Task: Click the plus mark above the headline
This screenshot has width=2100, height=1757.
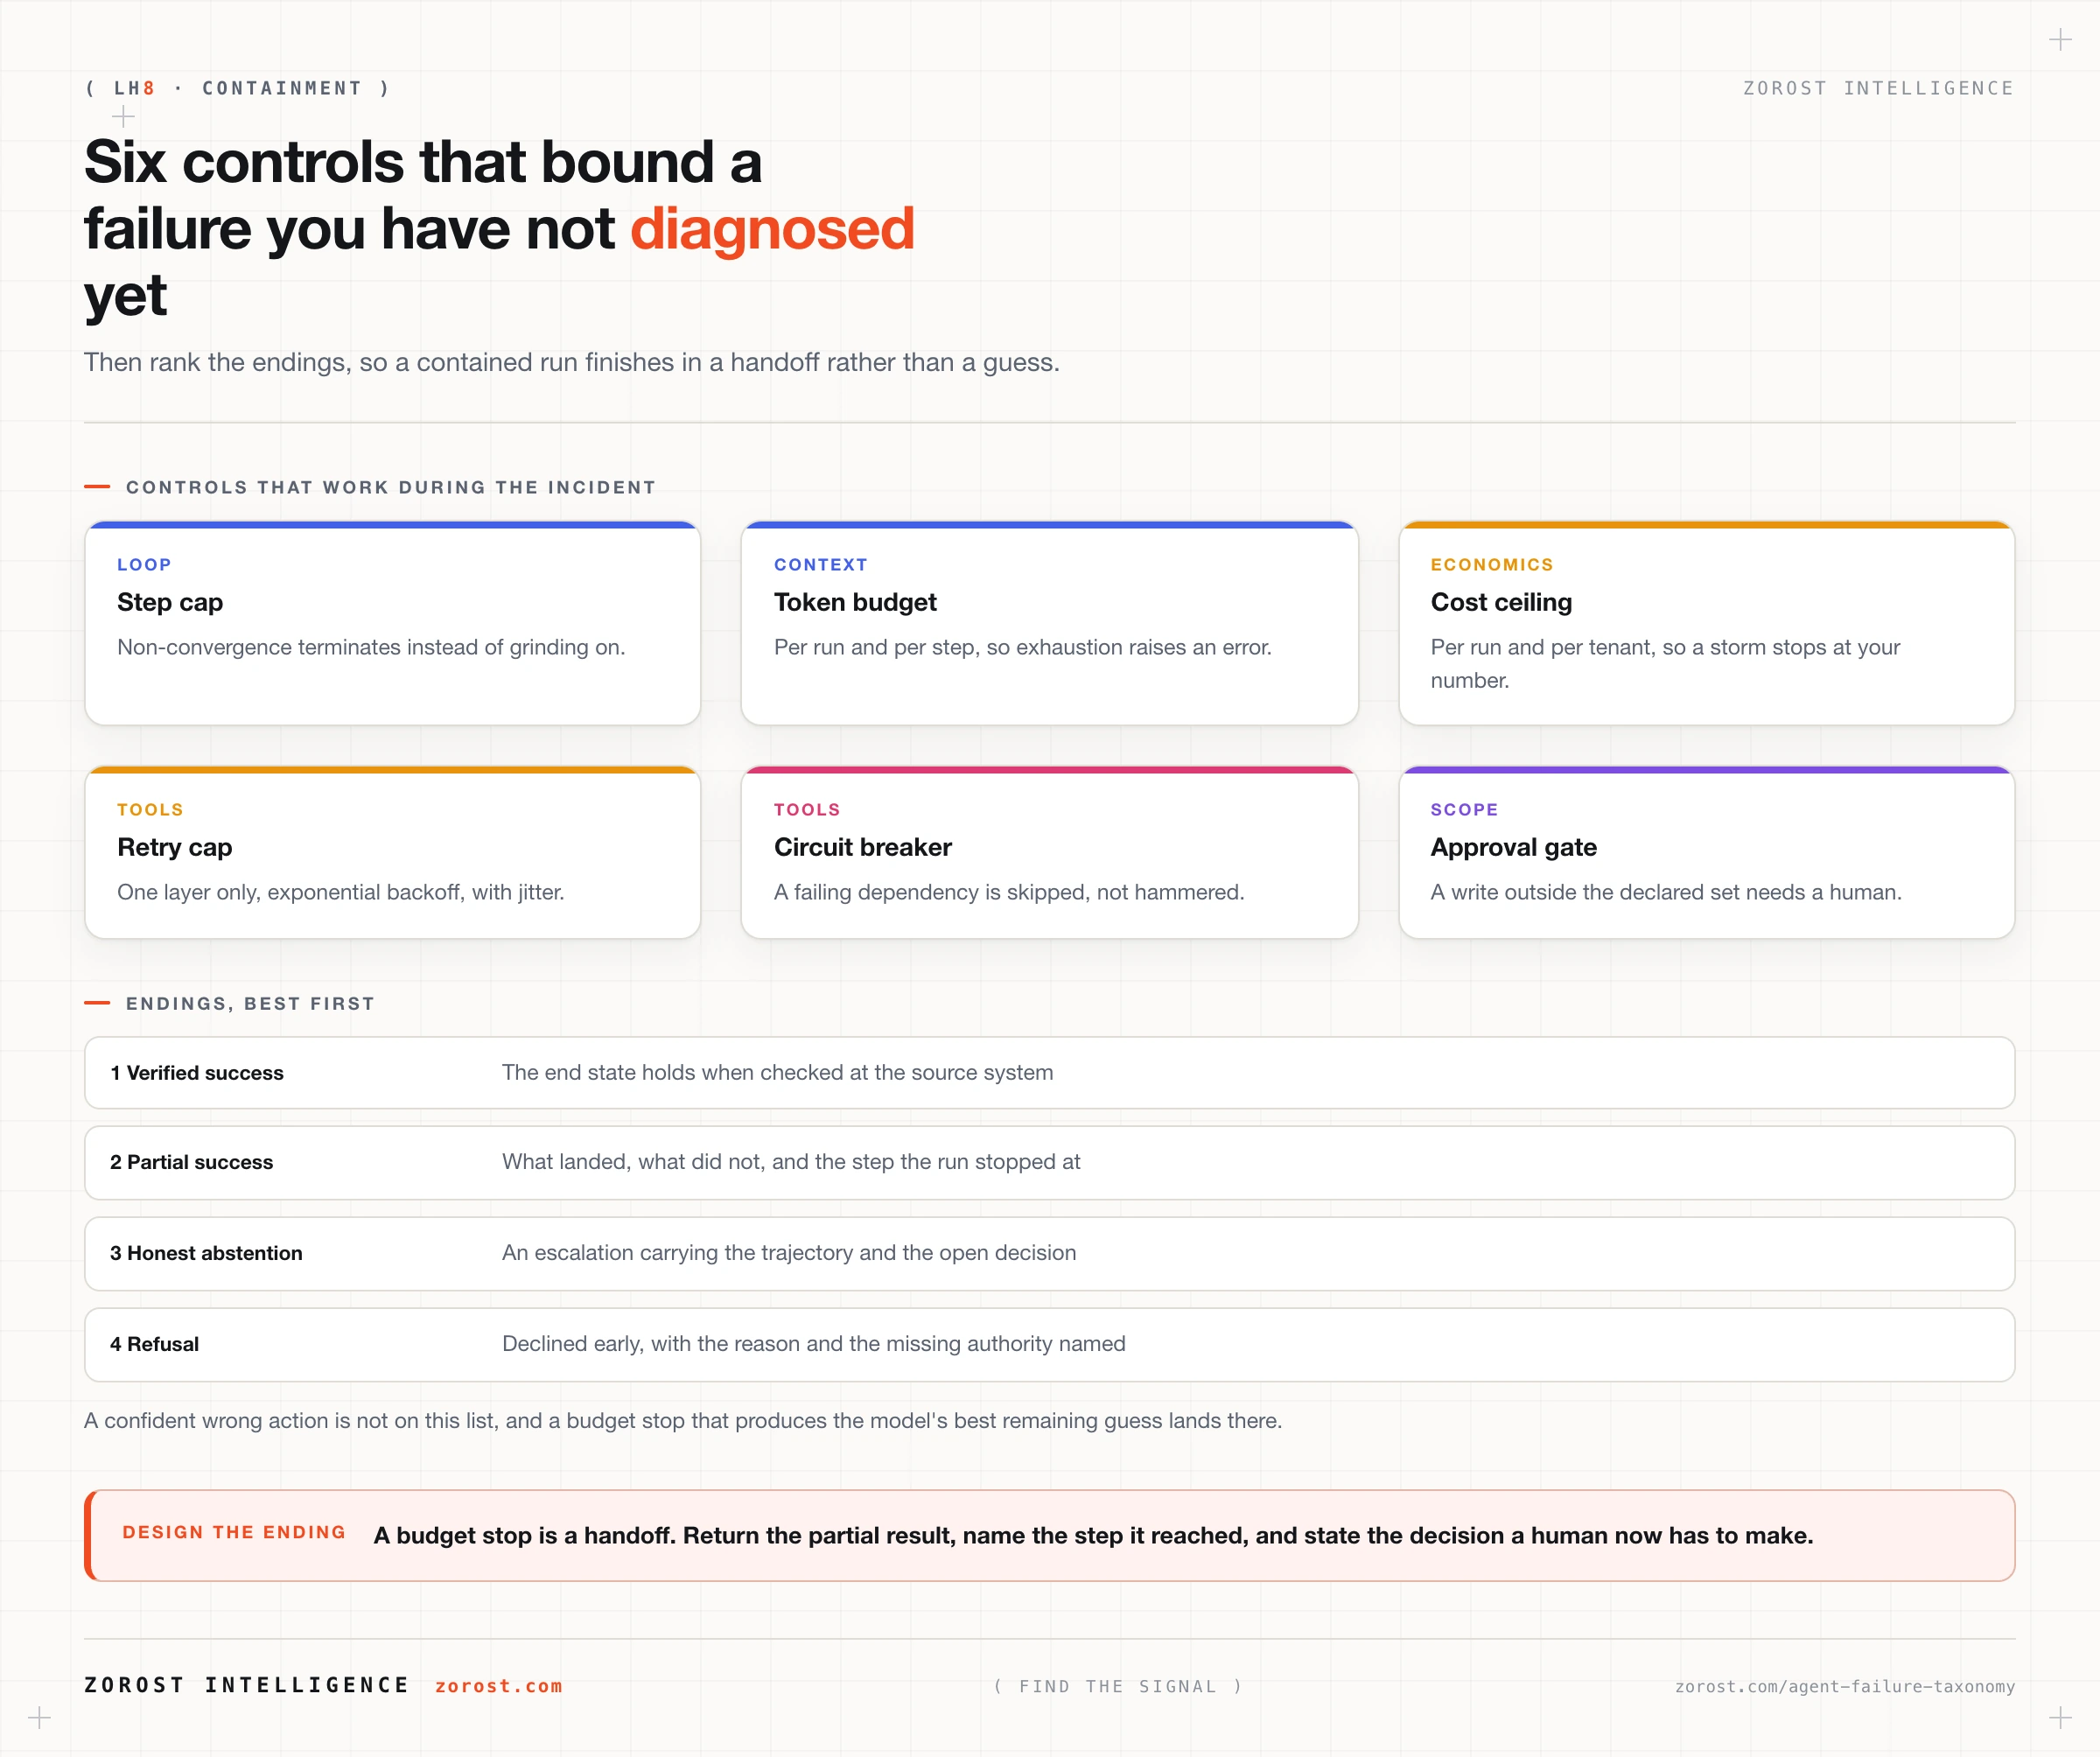Action: (x=123, y=117)
